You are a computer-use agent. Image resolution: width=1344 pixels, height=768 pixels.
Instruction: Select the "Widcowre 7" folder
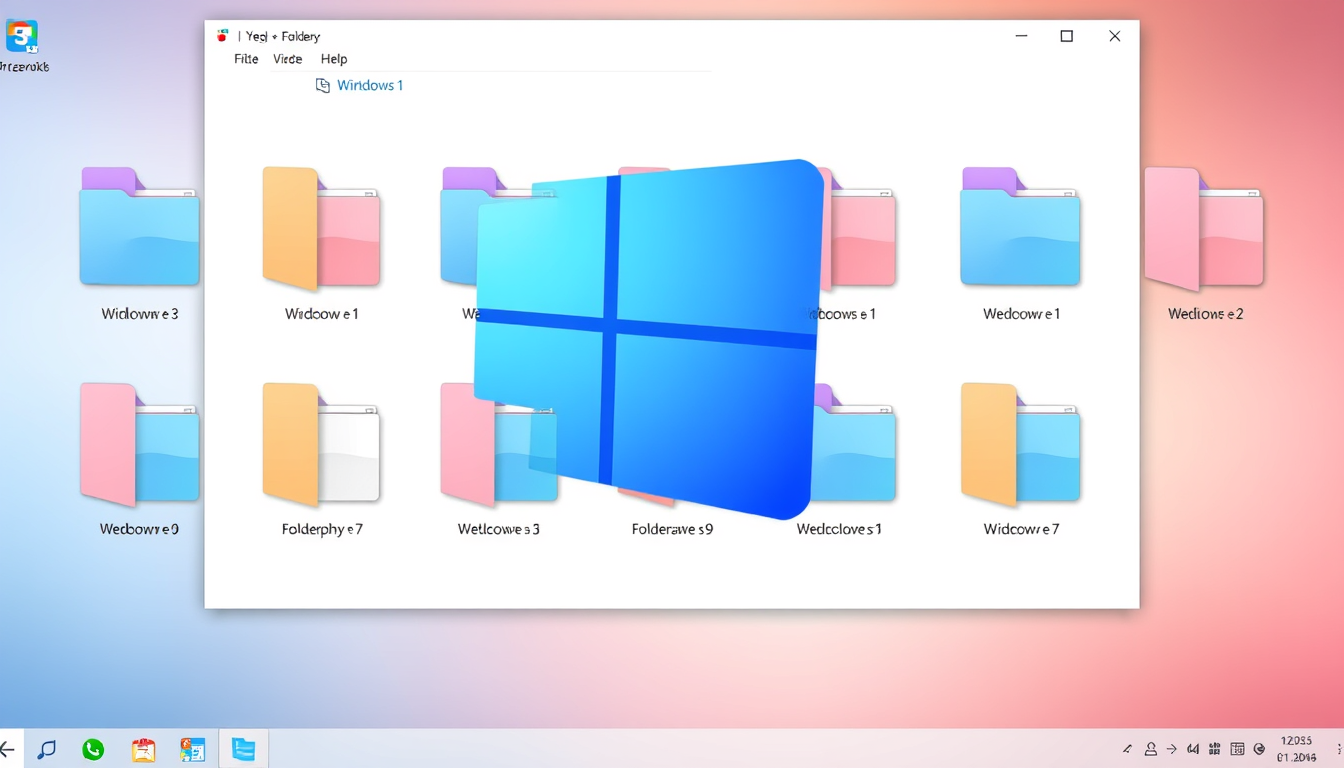1021,459
